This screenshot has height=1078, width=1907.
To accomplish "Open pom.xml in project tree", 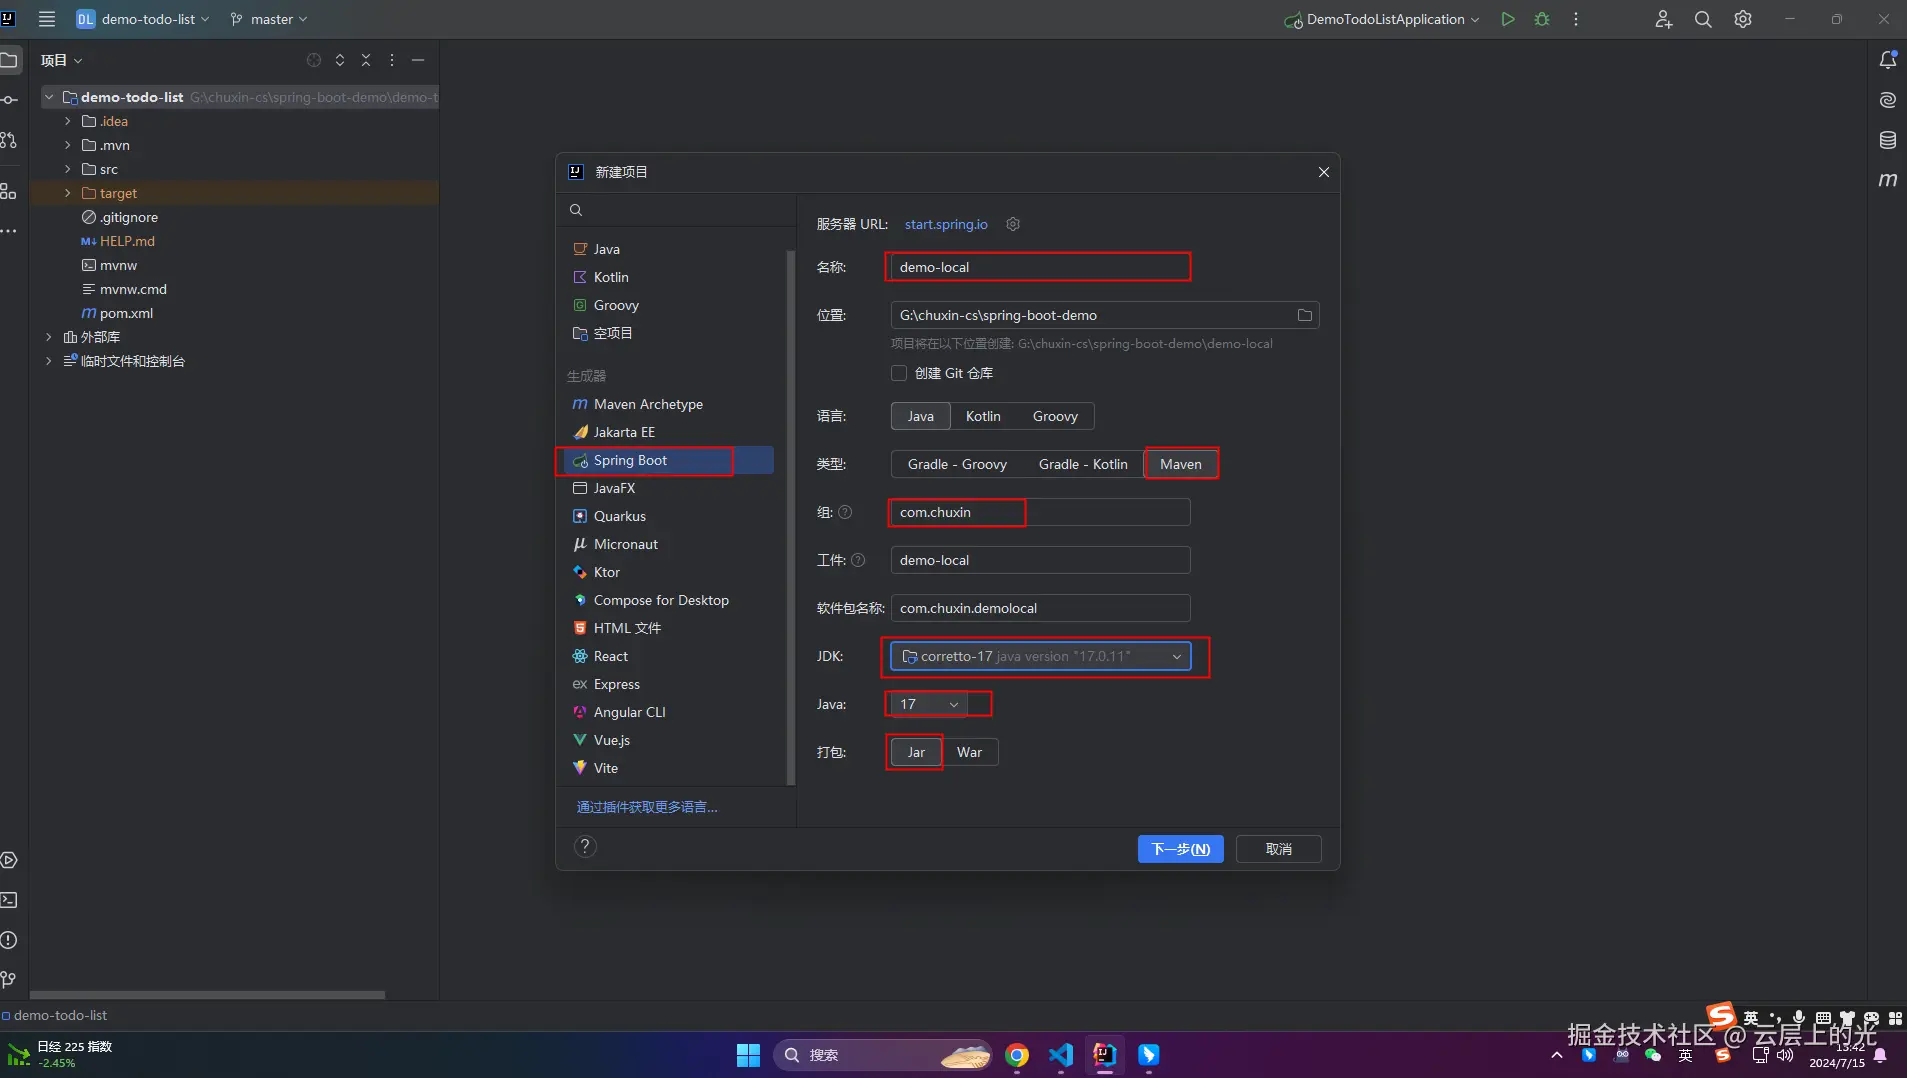I will point(126,313).
